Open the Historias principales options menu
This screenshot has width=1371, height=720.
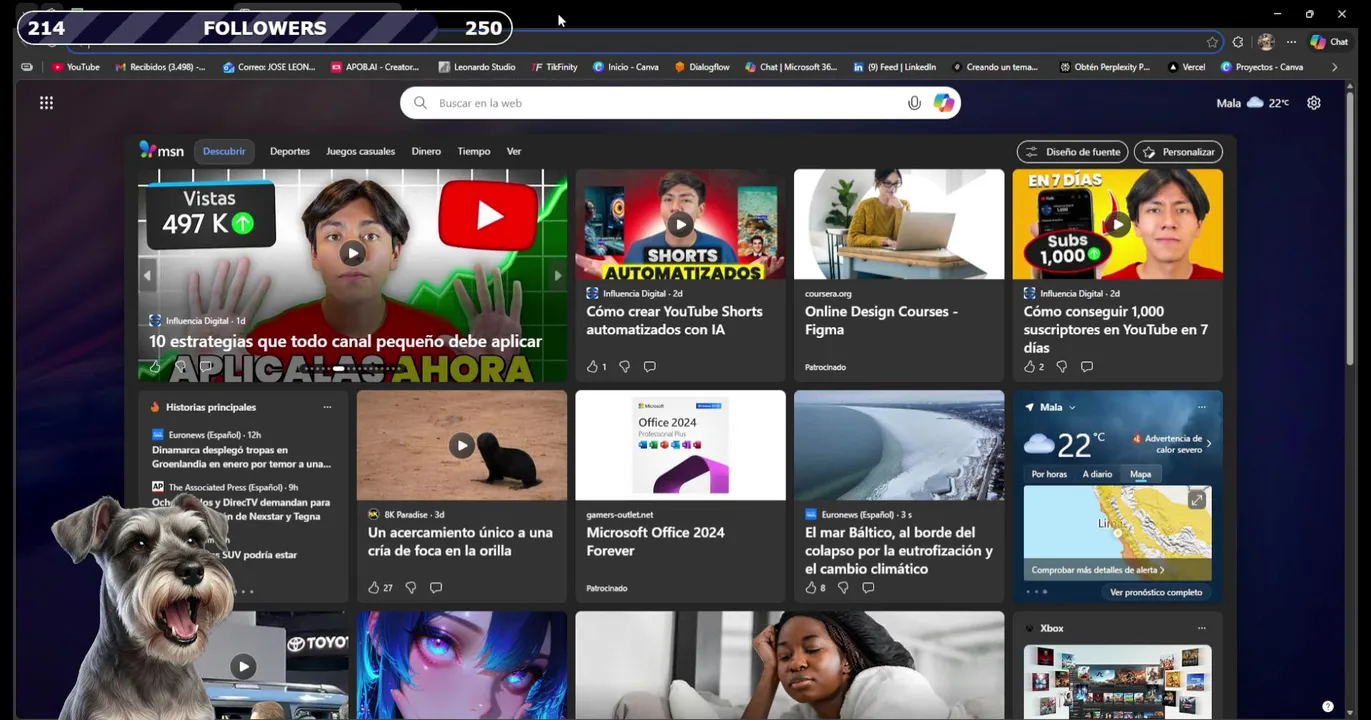[327, 407]
